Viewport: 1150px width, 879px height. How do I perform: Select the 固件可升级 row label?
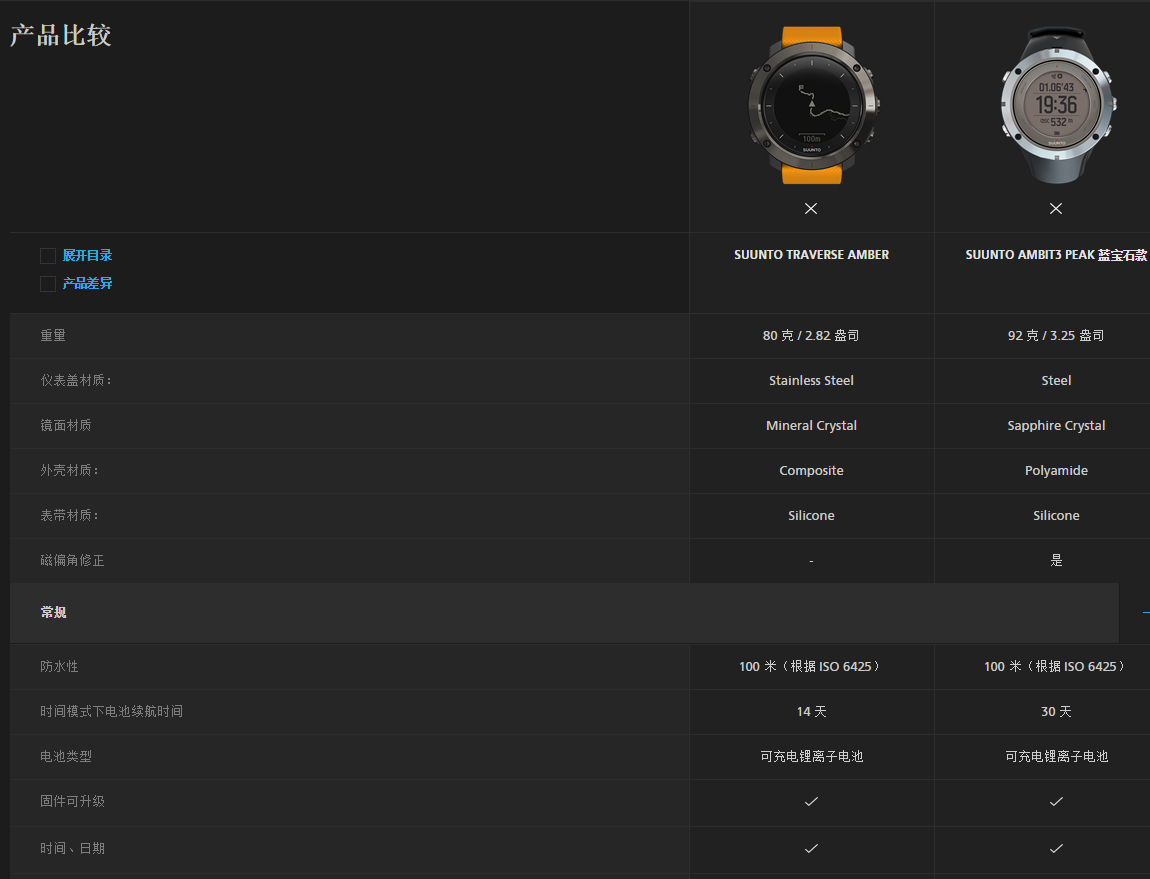point(73,801)
